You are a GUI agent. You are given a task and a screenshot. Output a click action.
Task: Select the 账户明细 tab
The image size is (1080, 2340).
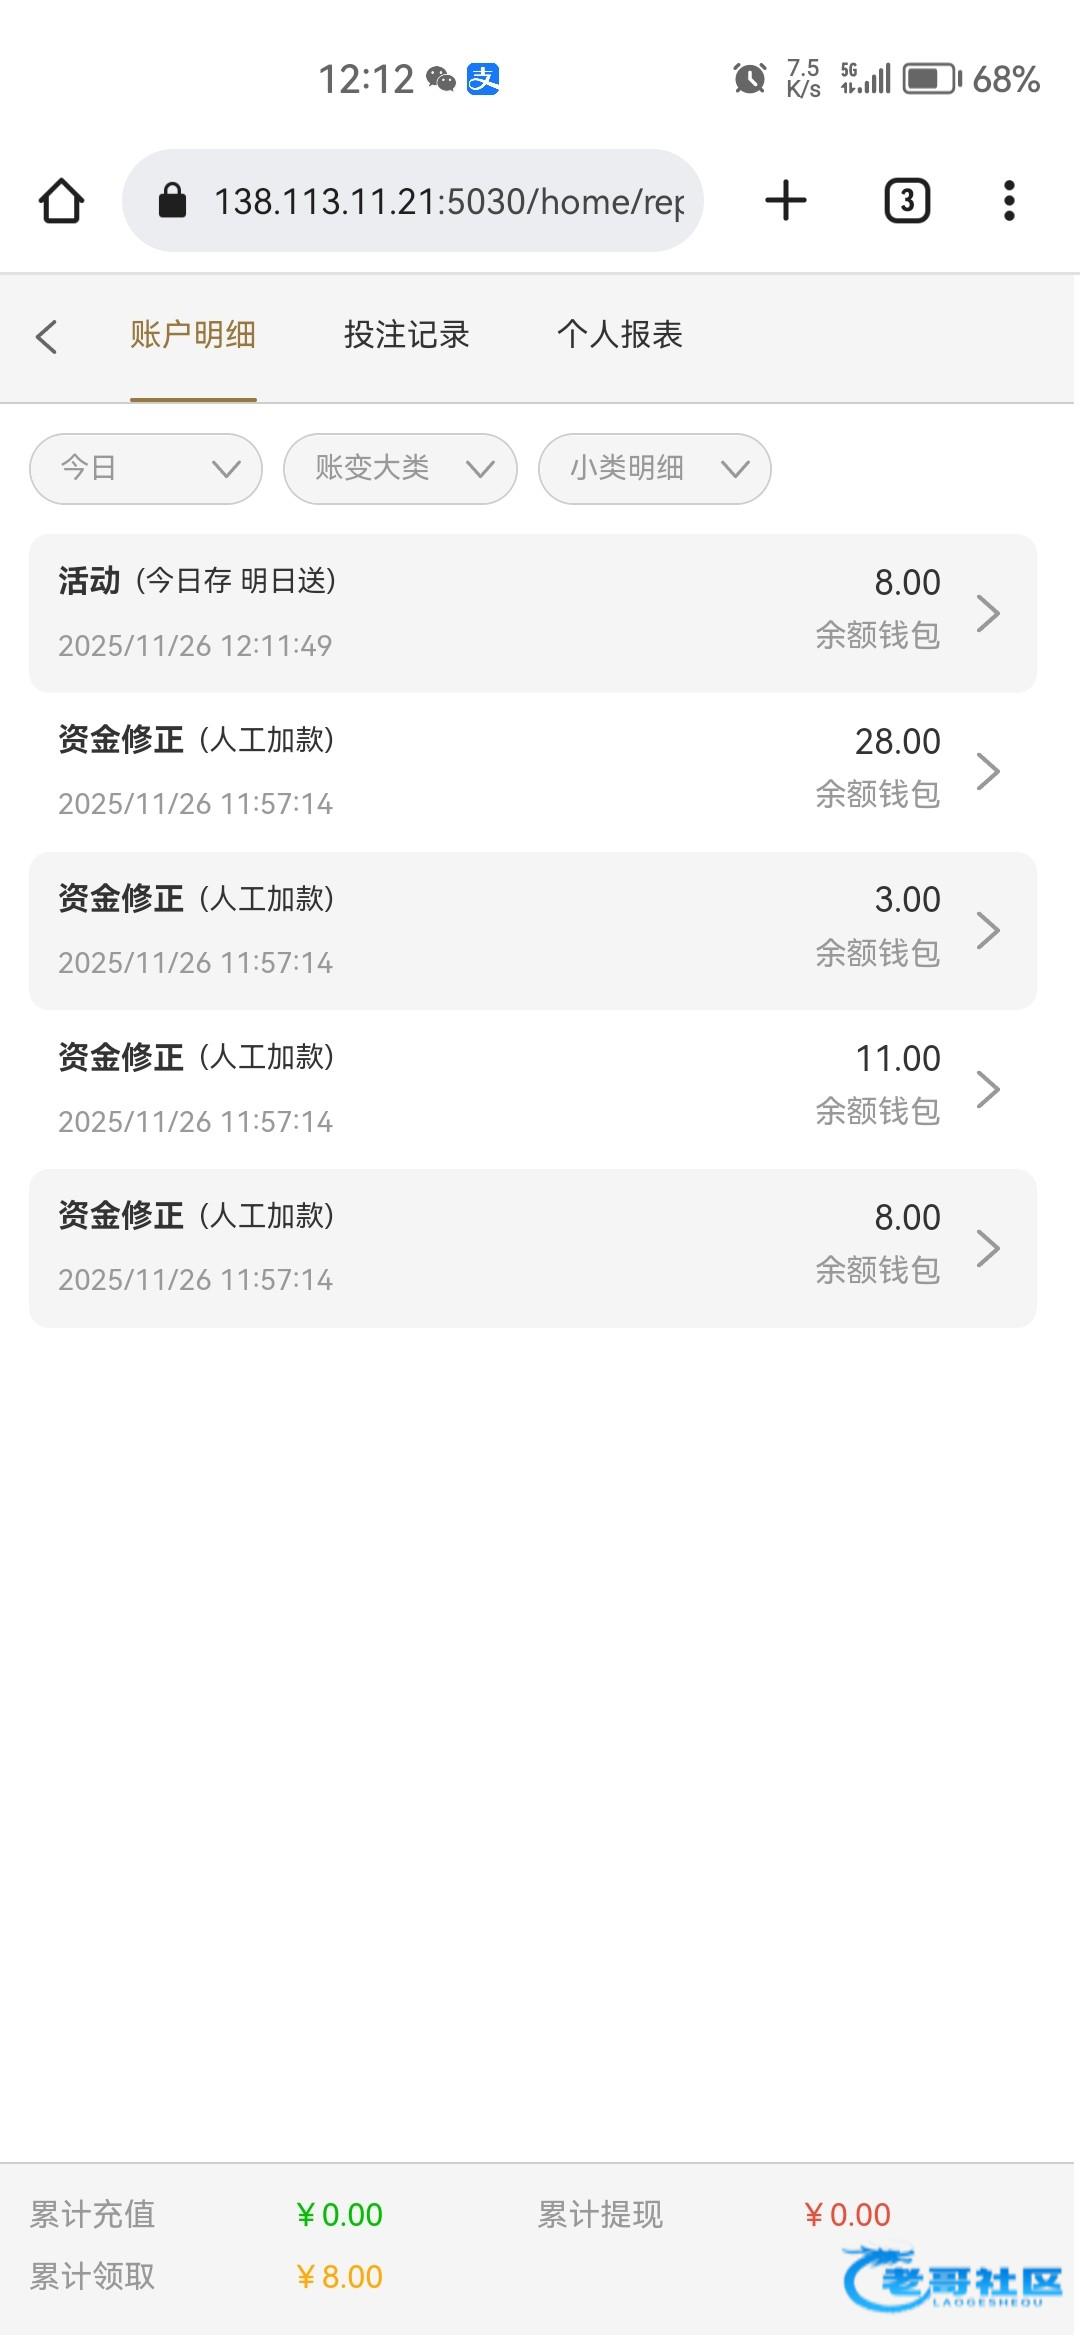point(193,335)
